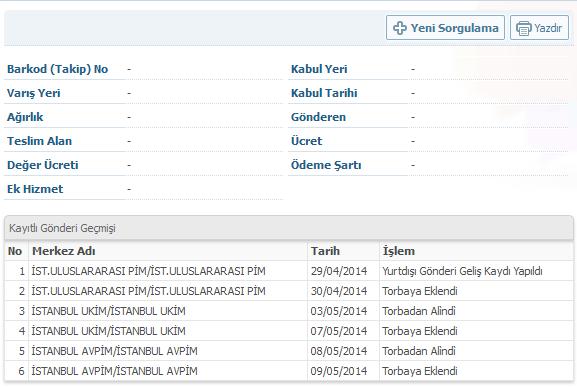Select the Kayıtlı Gönderi Geçmişi panel header
Viewport: 577px width, 388px height.
pyautogui.click(x=289, y=228)
